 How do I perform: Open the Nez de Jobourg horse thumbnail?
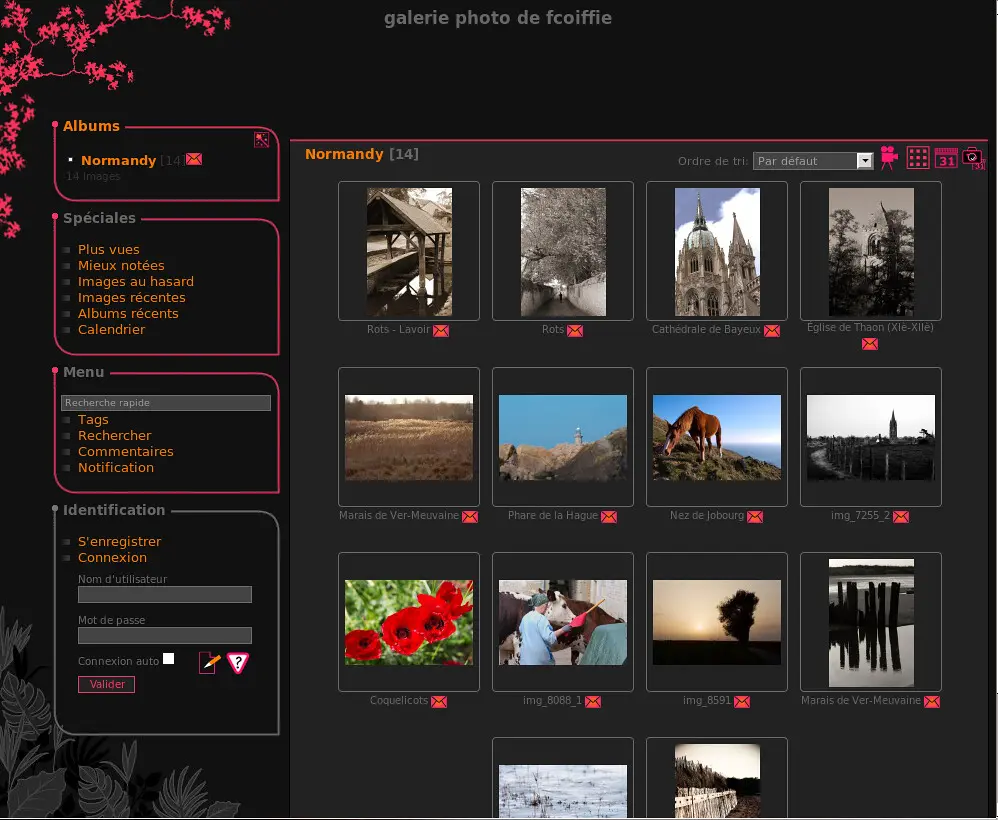click(x=717, y=437)
